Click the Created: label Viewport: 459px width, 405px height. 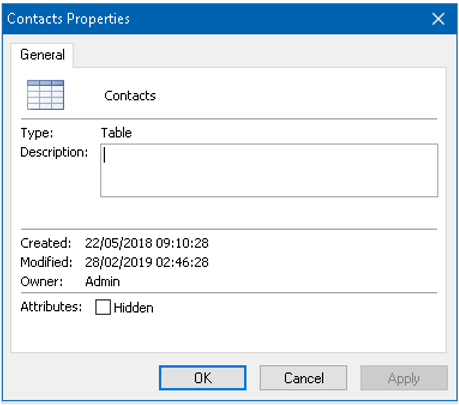click(x=46, y=243)
